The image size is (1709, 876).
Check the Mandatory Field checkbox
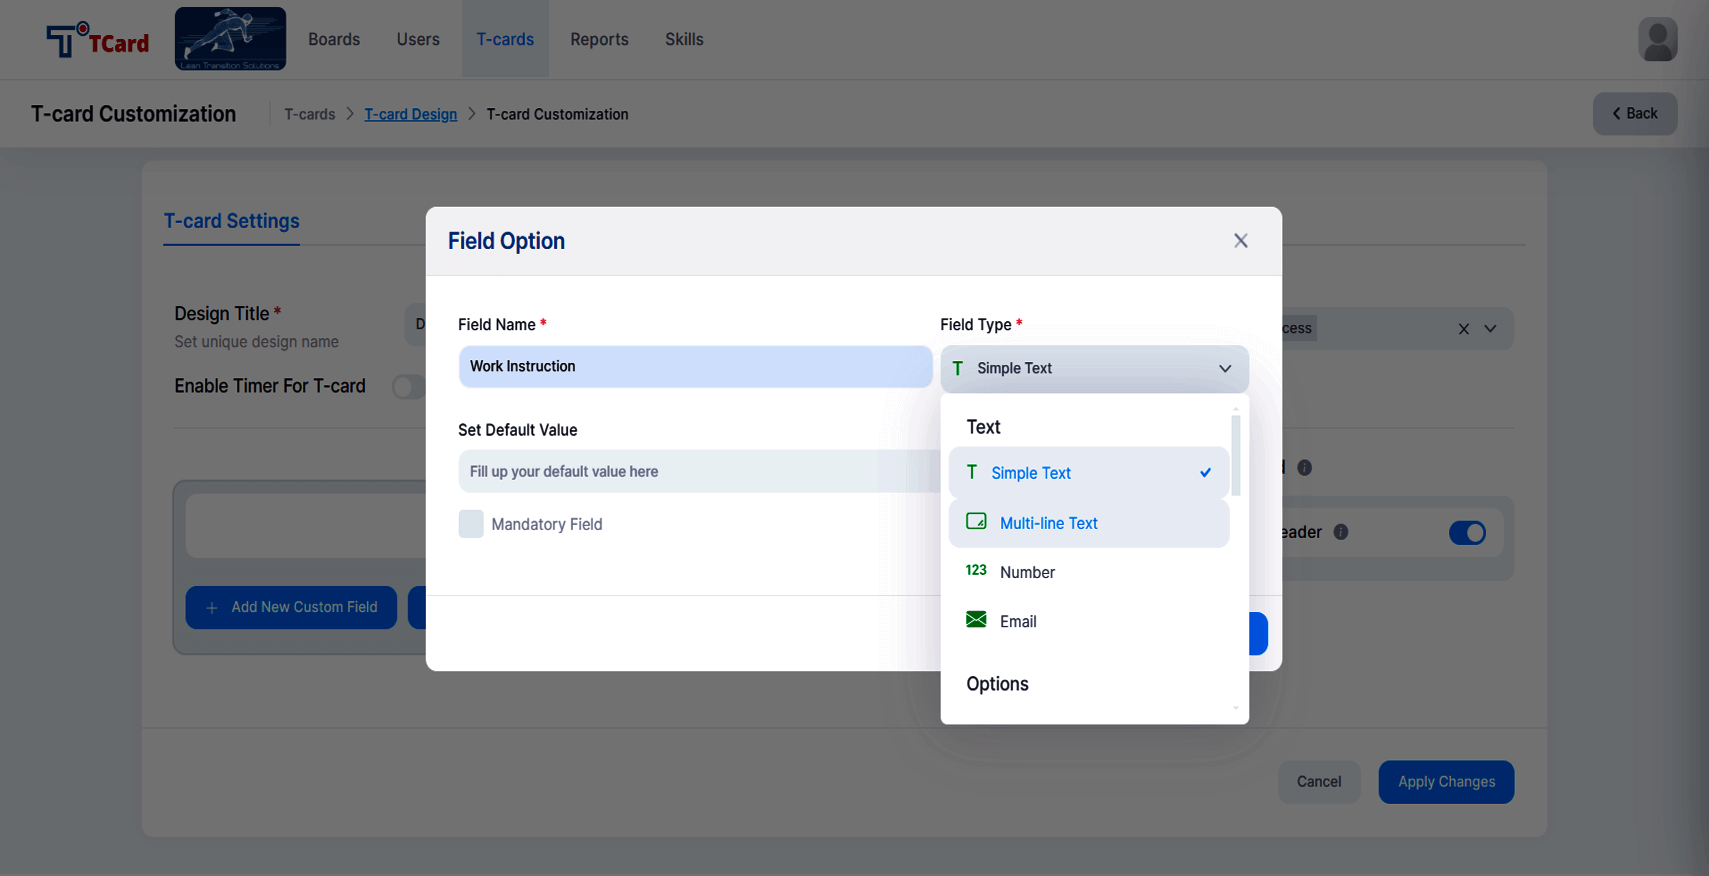point(471,524)
